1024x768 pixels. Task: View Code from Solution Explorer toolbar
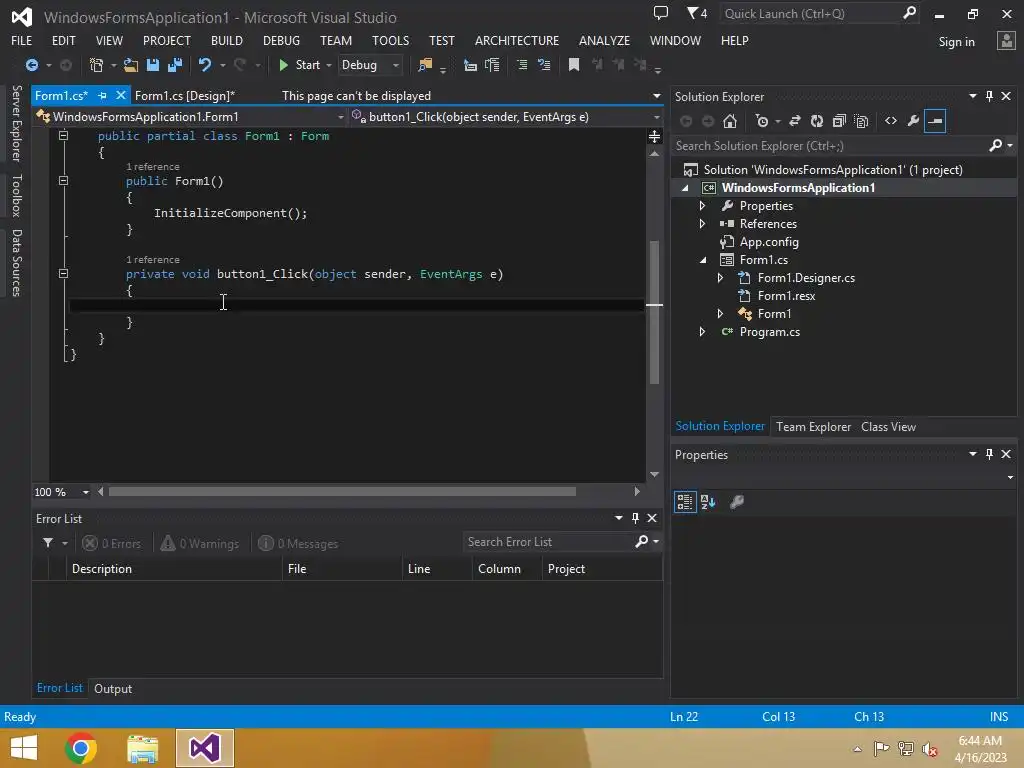pyautogui.click(x=891, y=121)
